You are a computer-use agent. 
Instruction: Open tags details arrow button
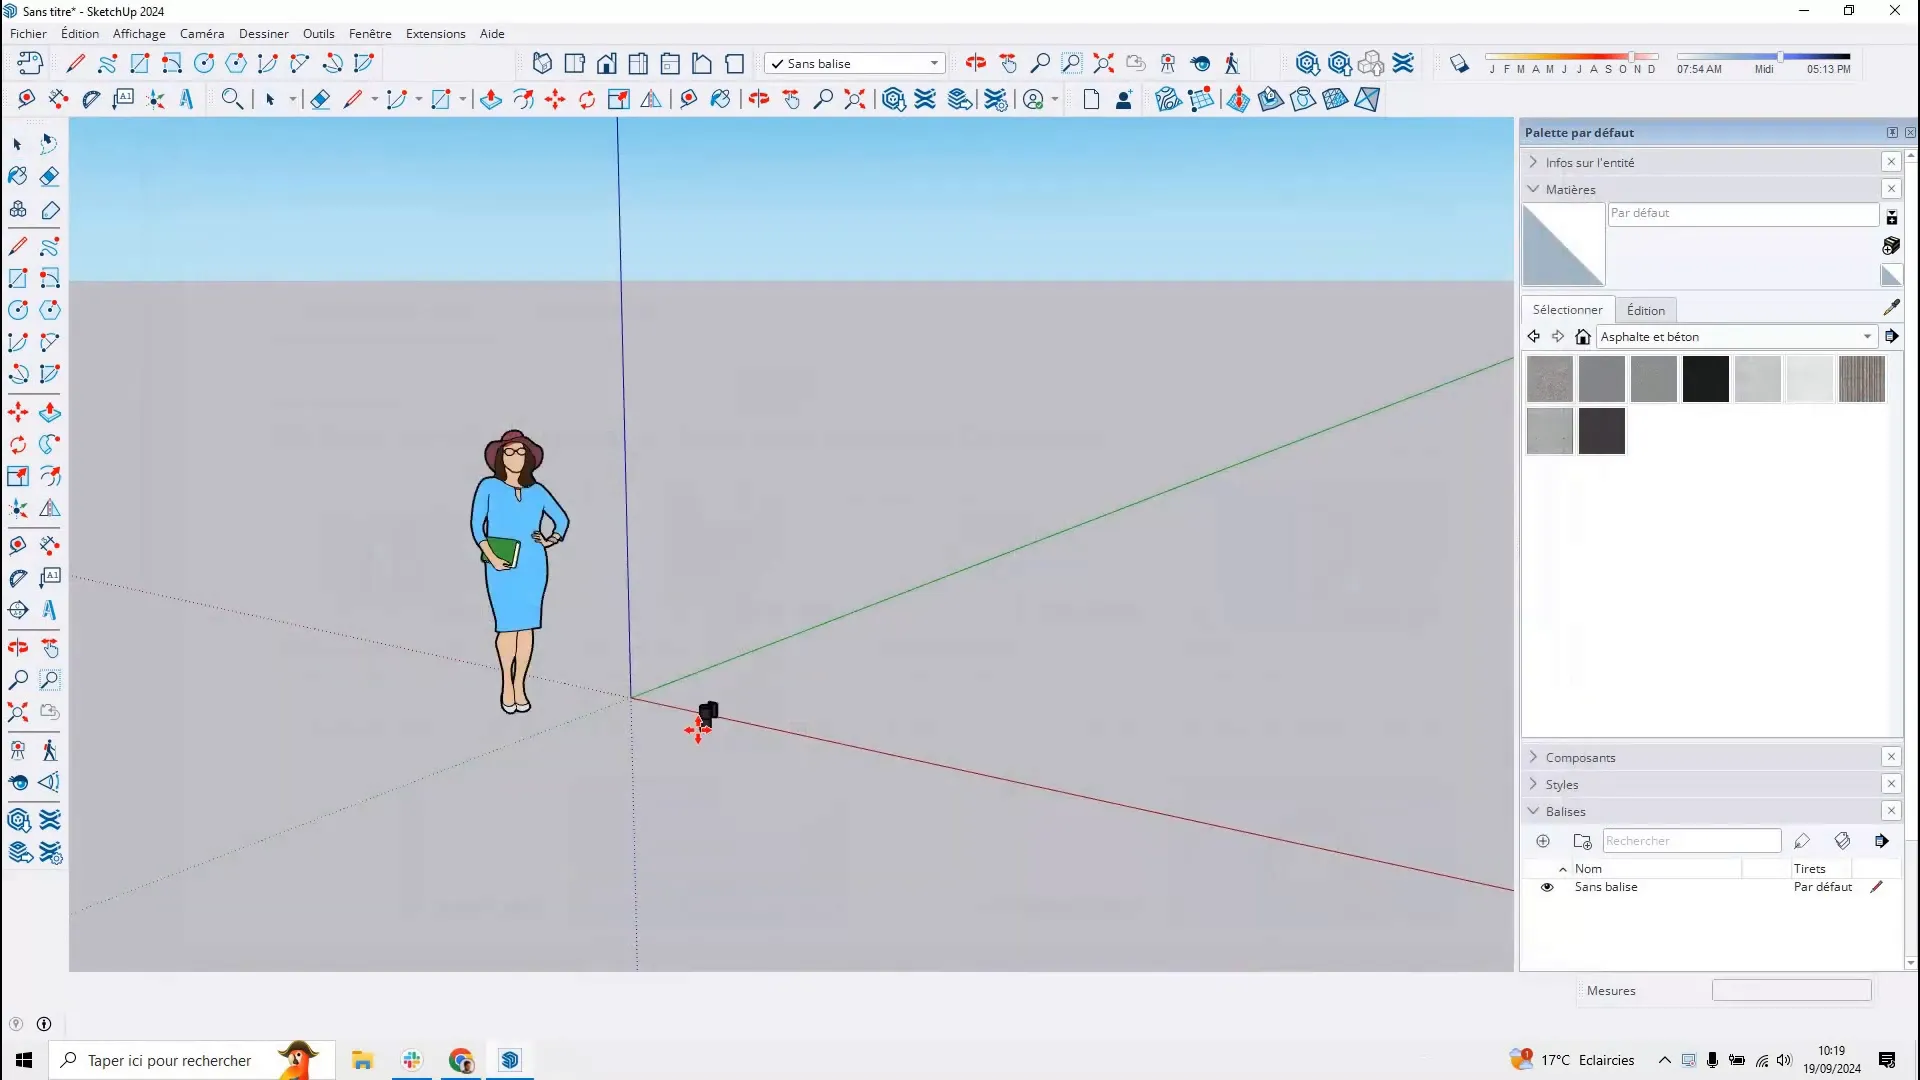coord(1881,841)
